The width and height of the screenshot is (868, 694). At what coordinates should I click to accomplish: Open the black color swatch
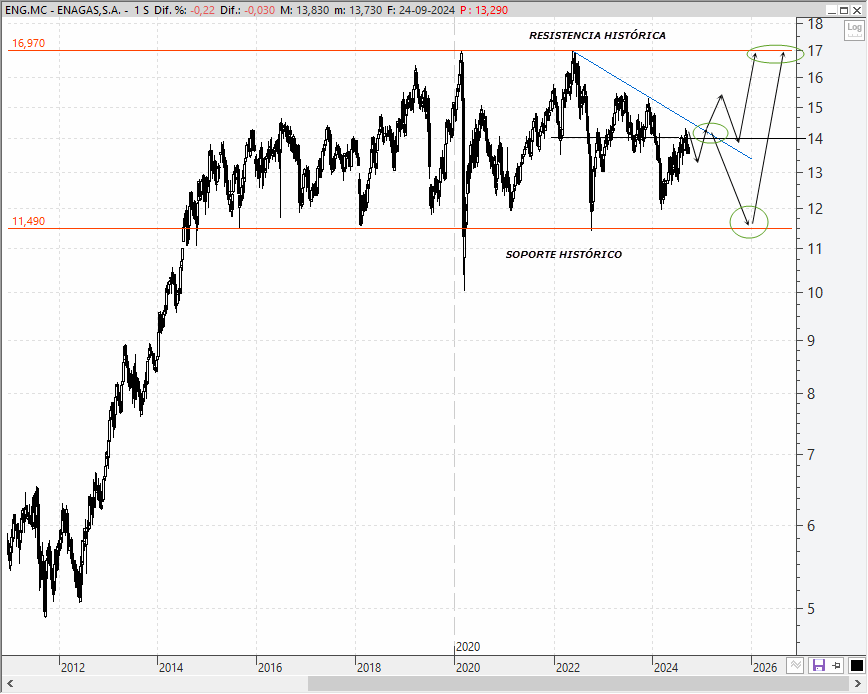(x=856, y=666)
